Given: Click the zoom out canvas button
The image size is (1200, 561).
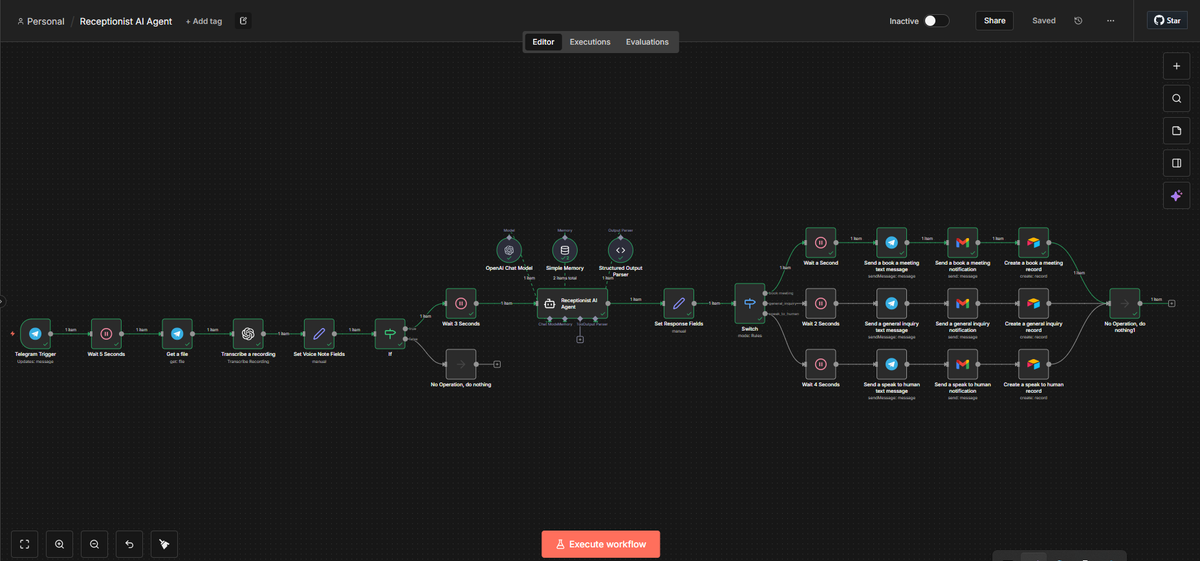Looking at the screenshot, I should click(94, 544).
